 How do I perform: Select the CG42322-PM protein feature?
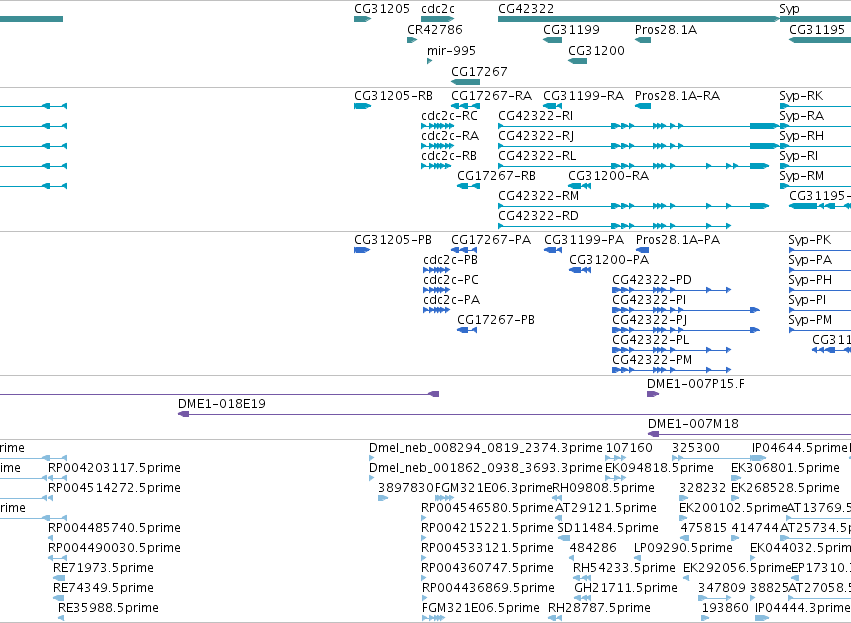(671, 370)
